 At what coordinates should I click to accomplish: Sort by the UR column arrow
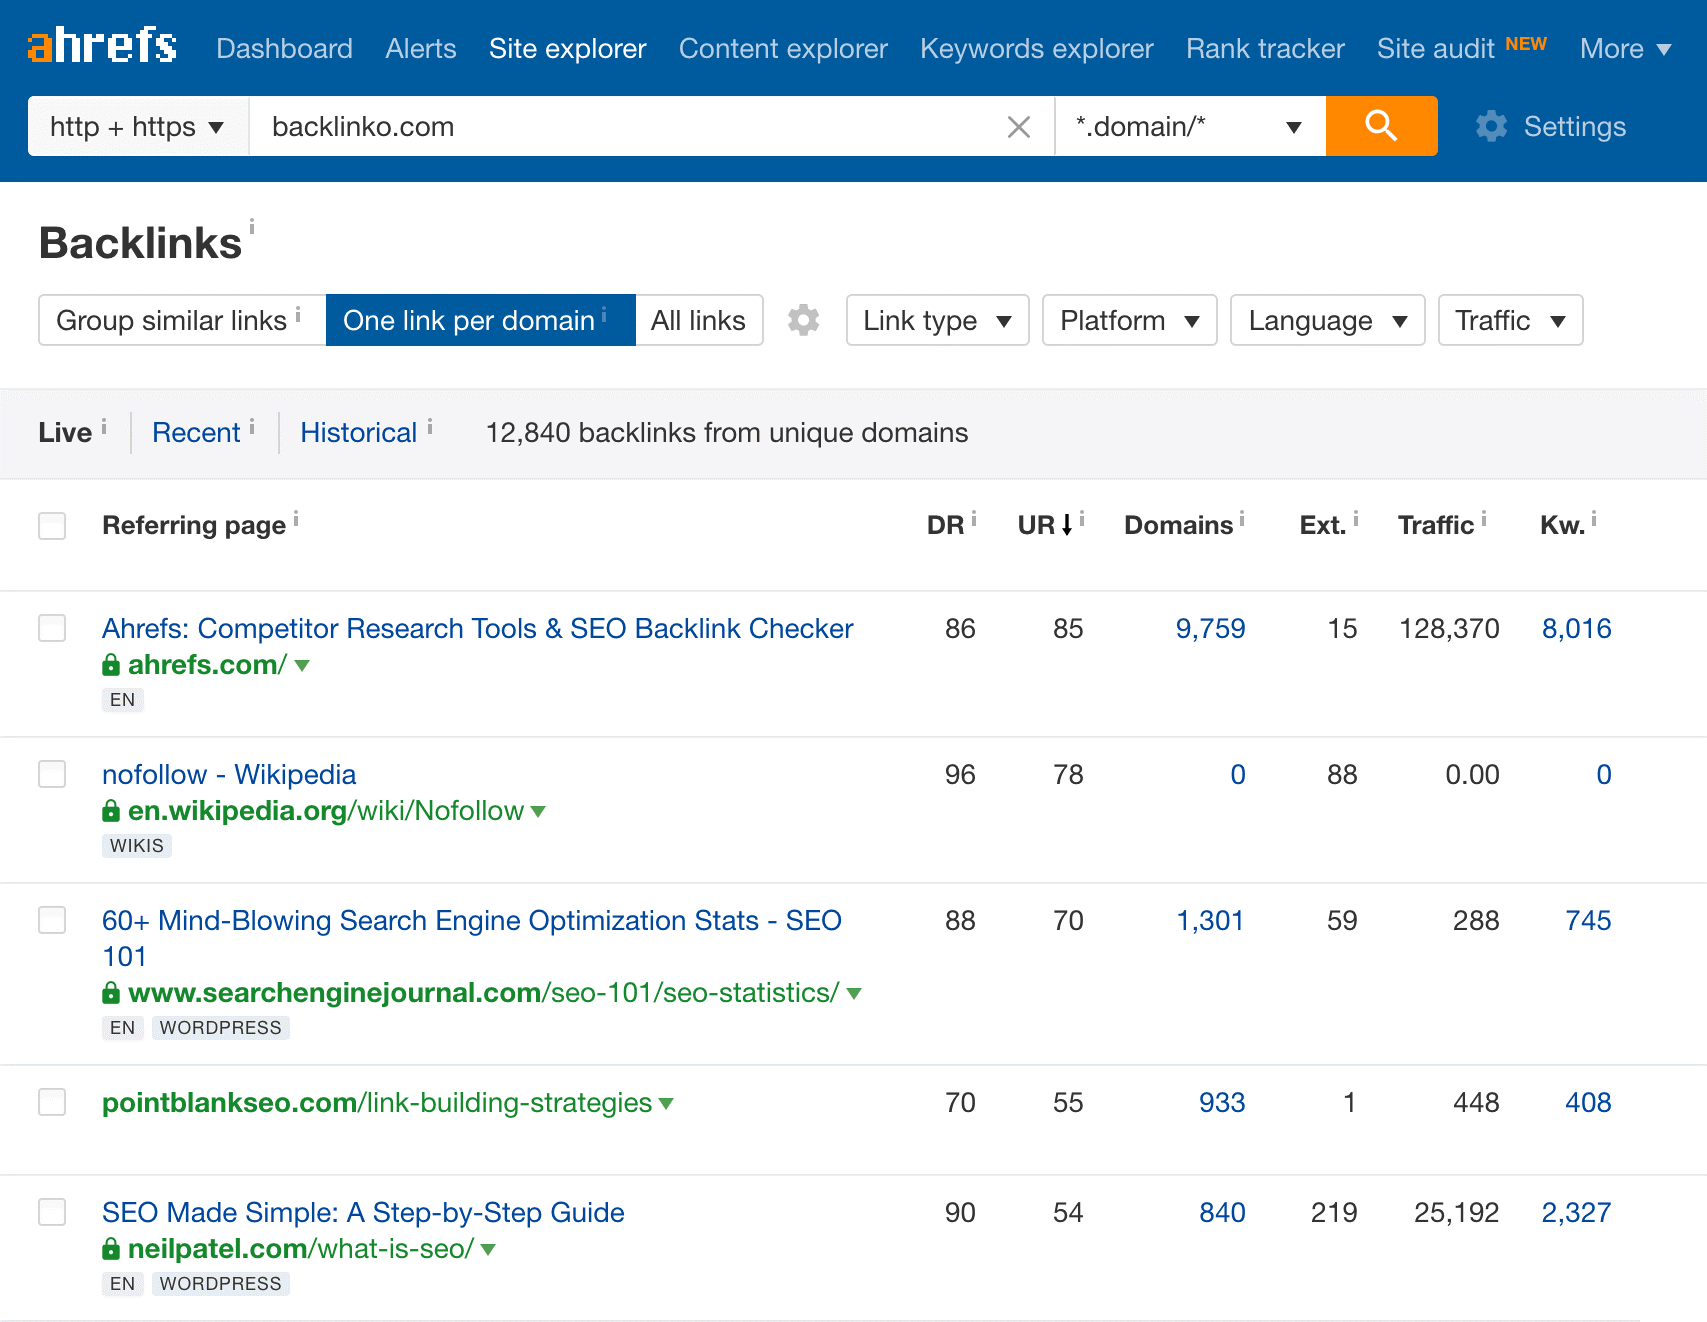1067,525
